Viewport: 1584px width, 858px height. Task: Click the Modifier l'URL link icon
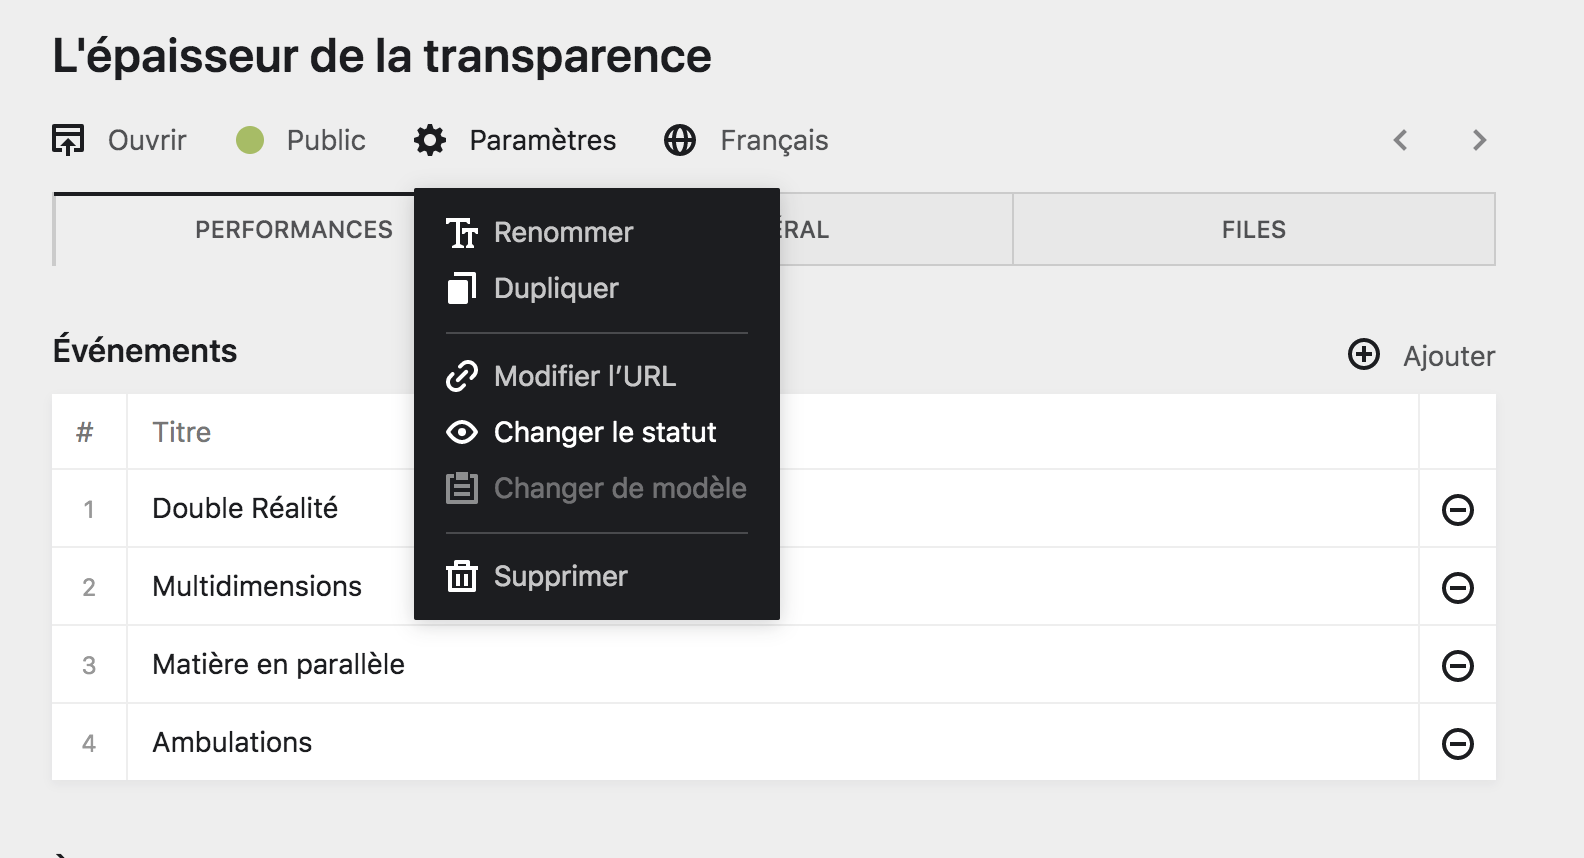[461, 376]
